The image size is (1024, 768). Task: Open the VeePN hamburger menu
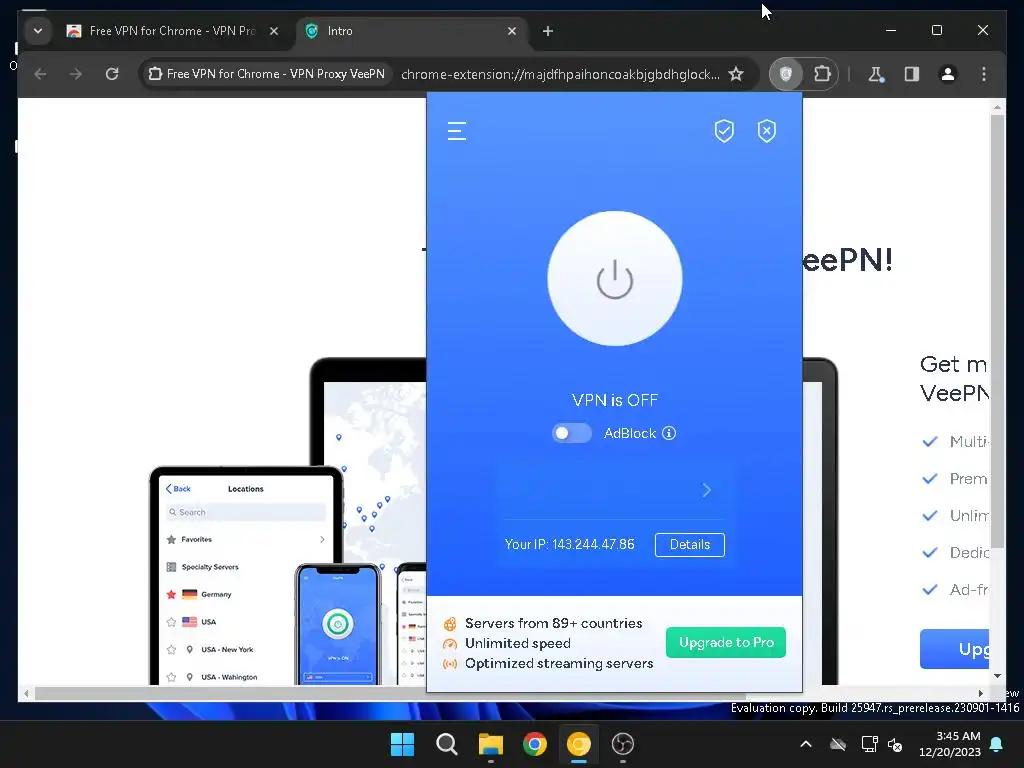click(456, 131)
